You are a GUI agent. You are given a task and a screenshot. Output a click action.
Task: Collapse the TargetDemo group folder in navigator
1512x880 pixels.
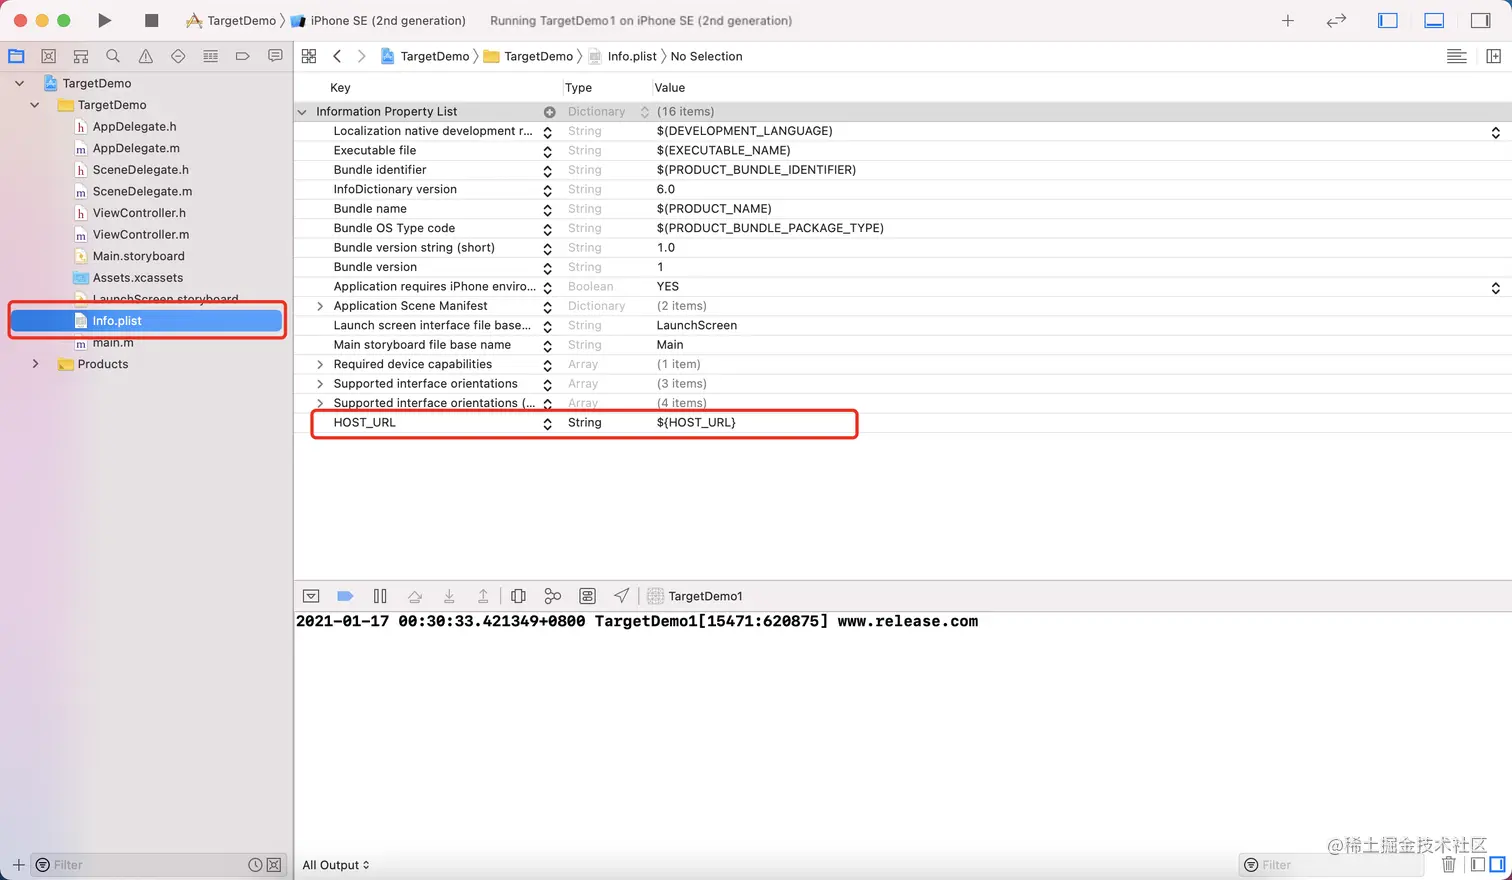point(35,105)
